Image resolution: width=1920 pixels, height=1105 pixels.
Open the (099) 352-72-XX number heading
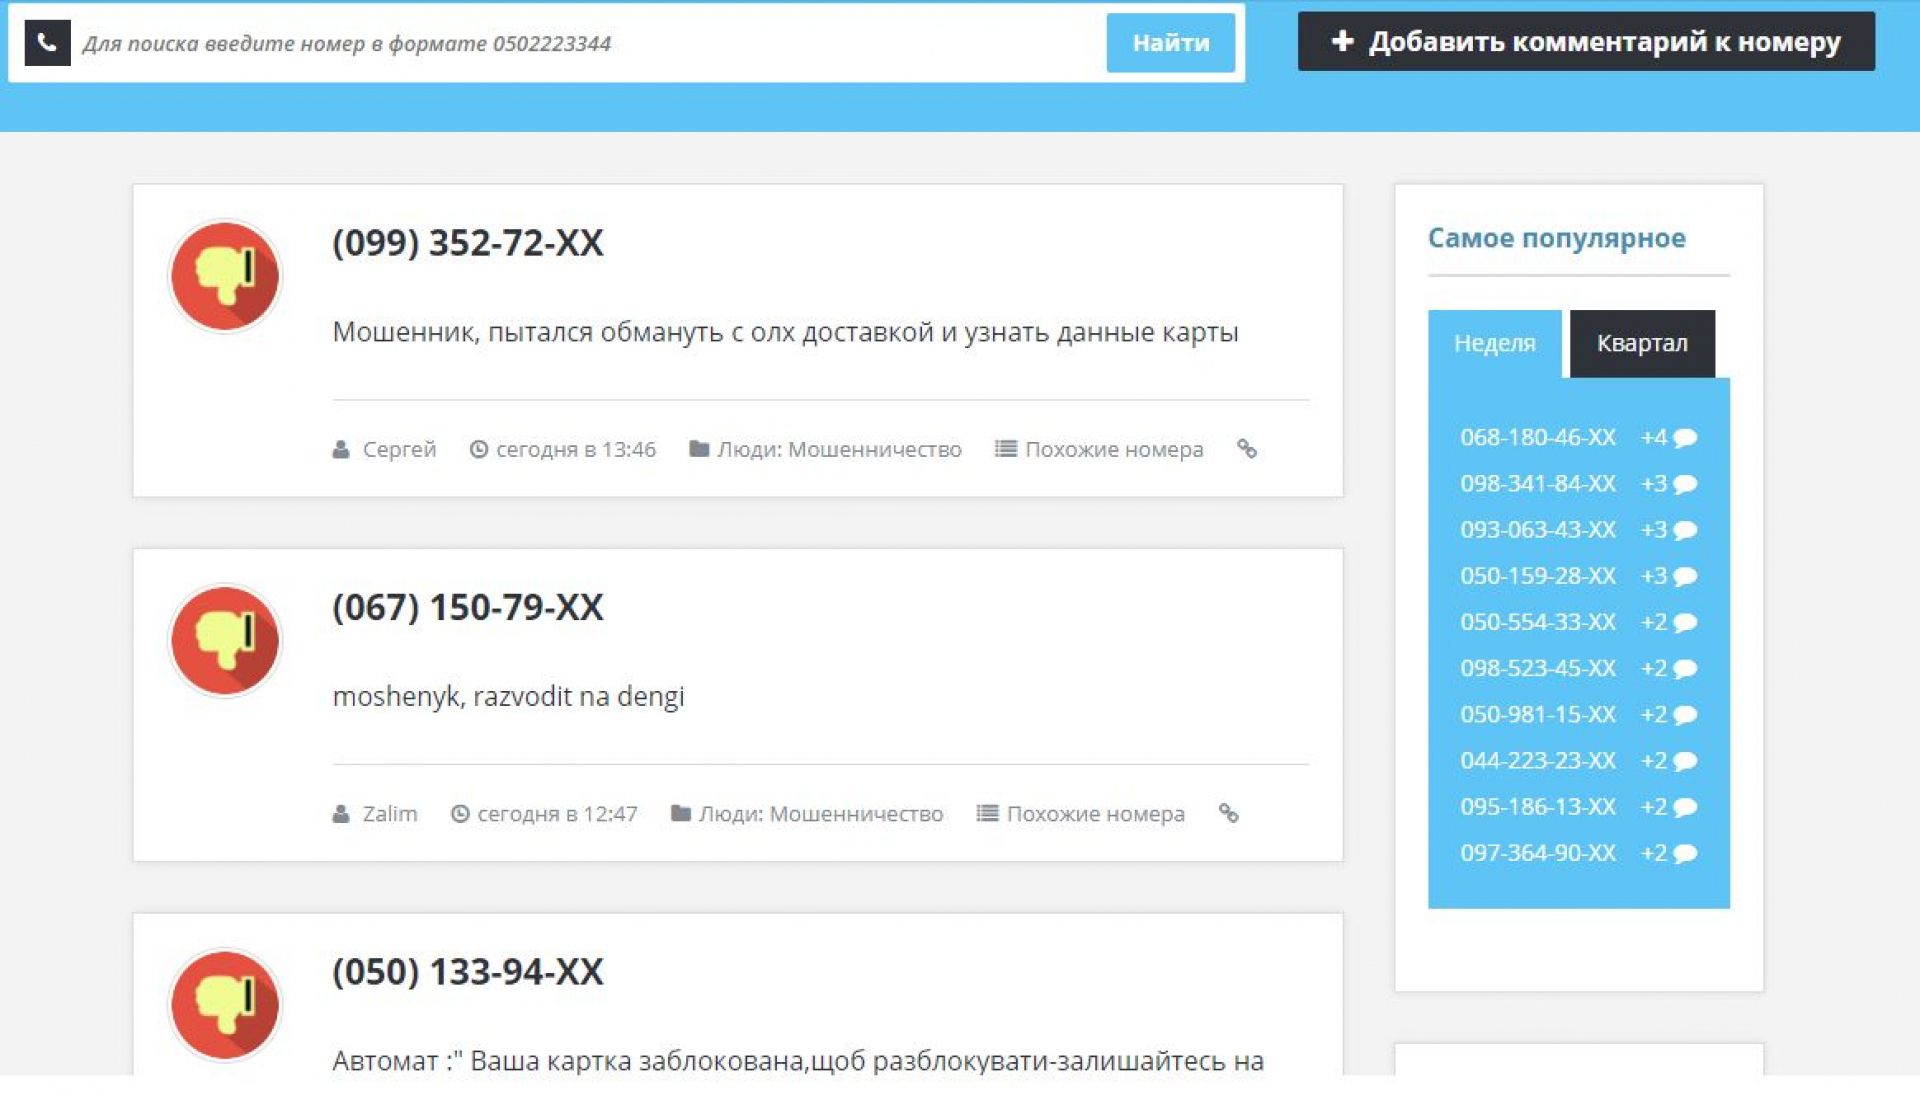tap(467, 243)
